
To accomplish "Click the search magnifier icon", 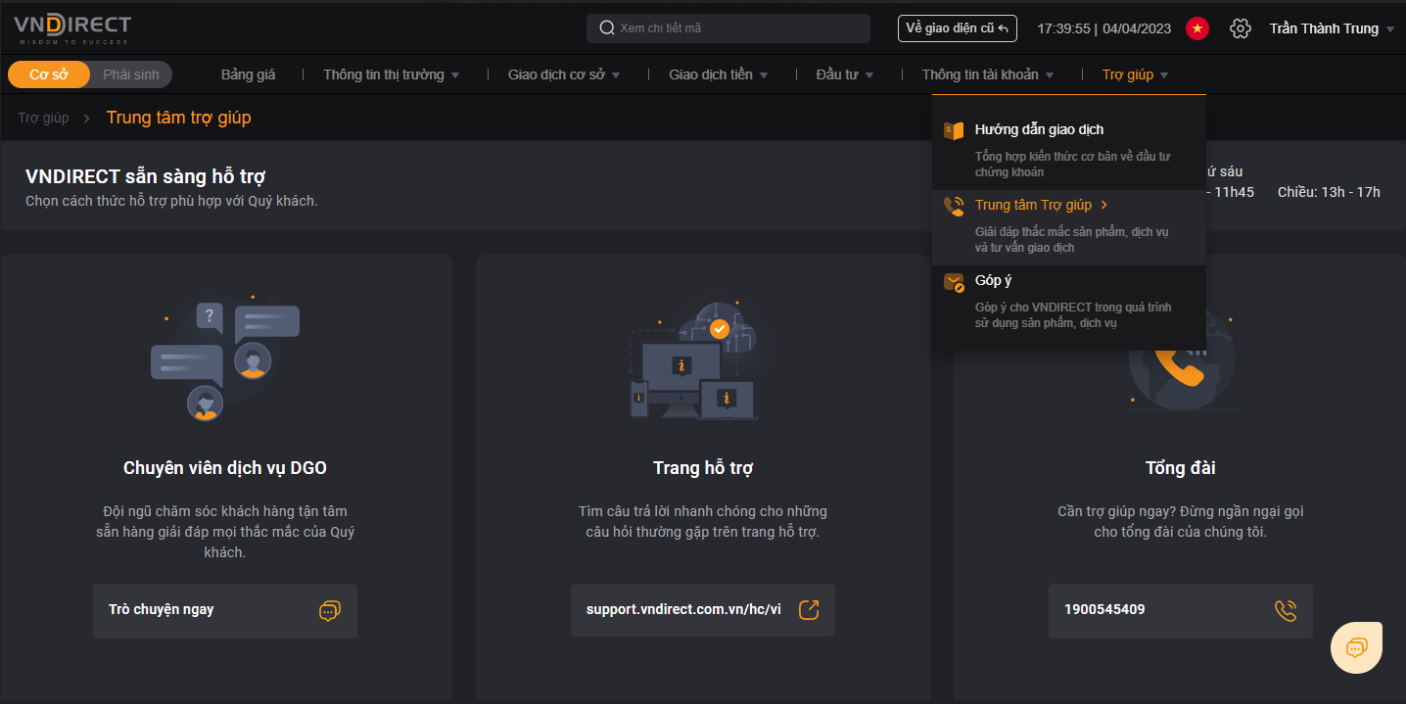I will point(607,28).
